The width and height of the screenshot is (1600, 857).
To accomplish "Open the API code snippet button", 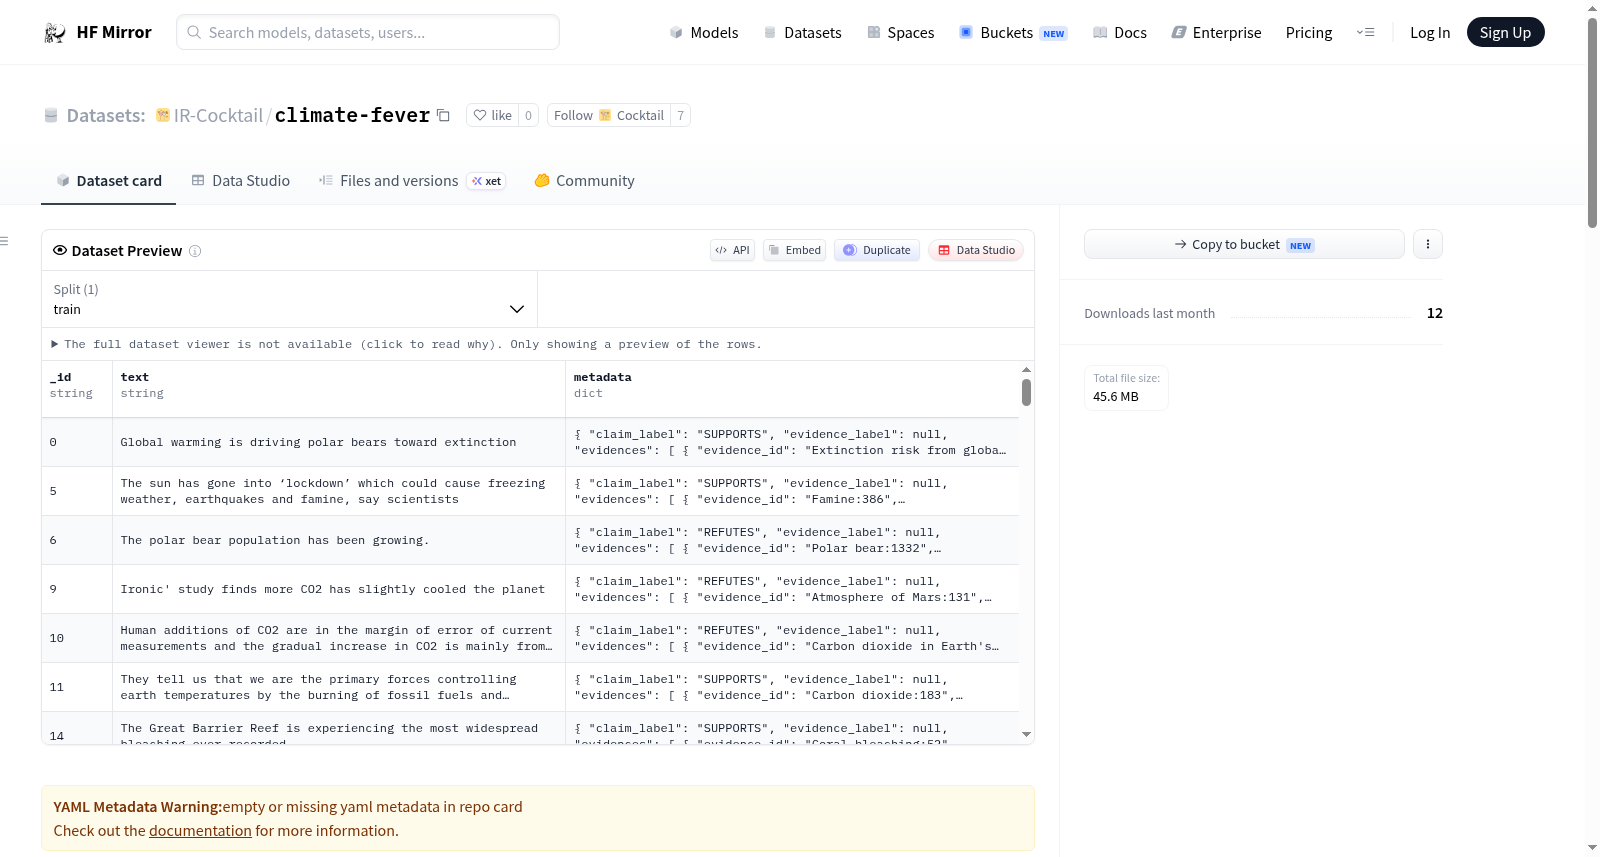I will click(732, 250).
